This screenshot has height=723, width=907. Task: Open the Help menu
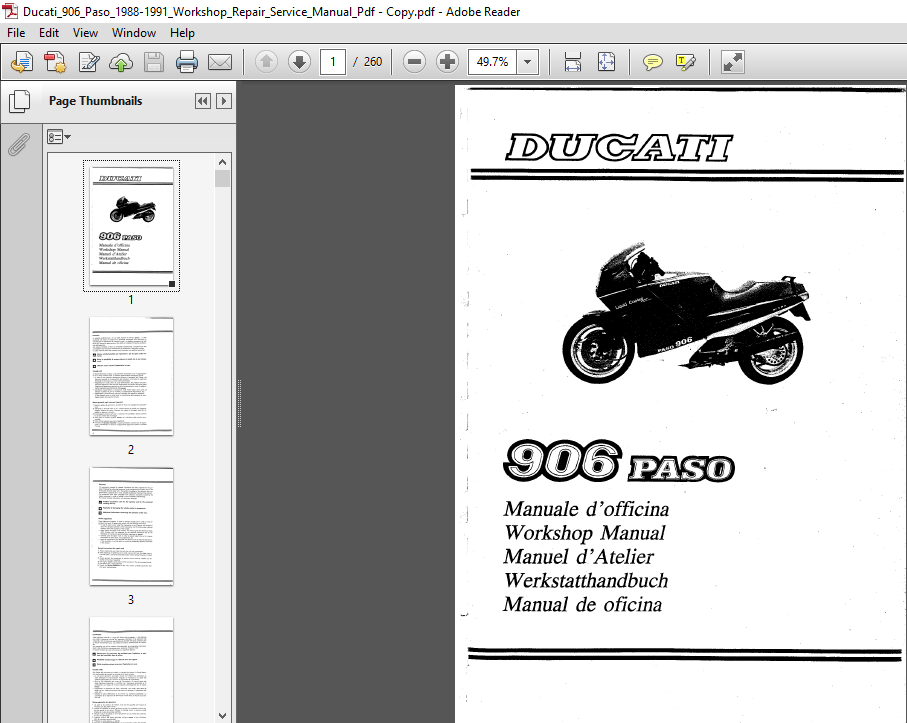pyautogui.click(x=182, y=33)
